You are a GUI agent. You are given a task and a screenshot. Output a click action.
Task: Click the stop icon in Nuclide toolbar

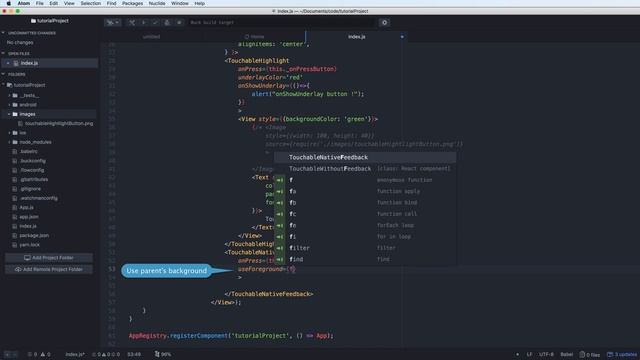click(179, 22)
